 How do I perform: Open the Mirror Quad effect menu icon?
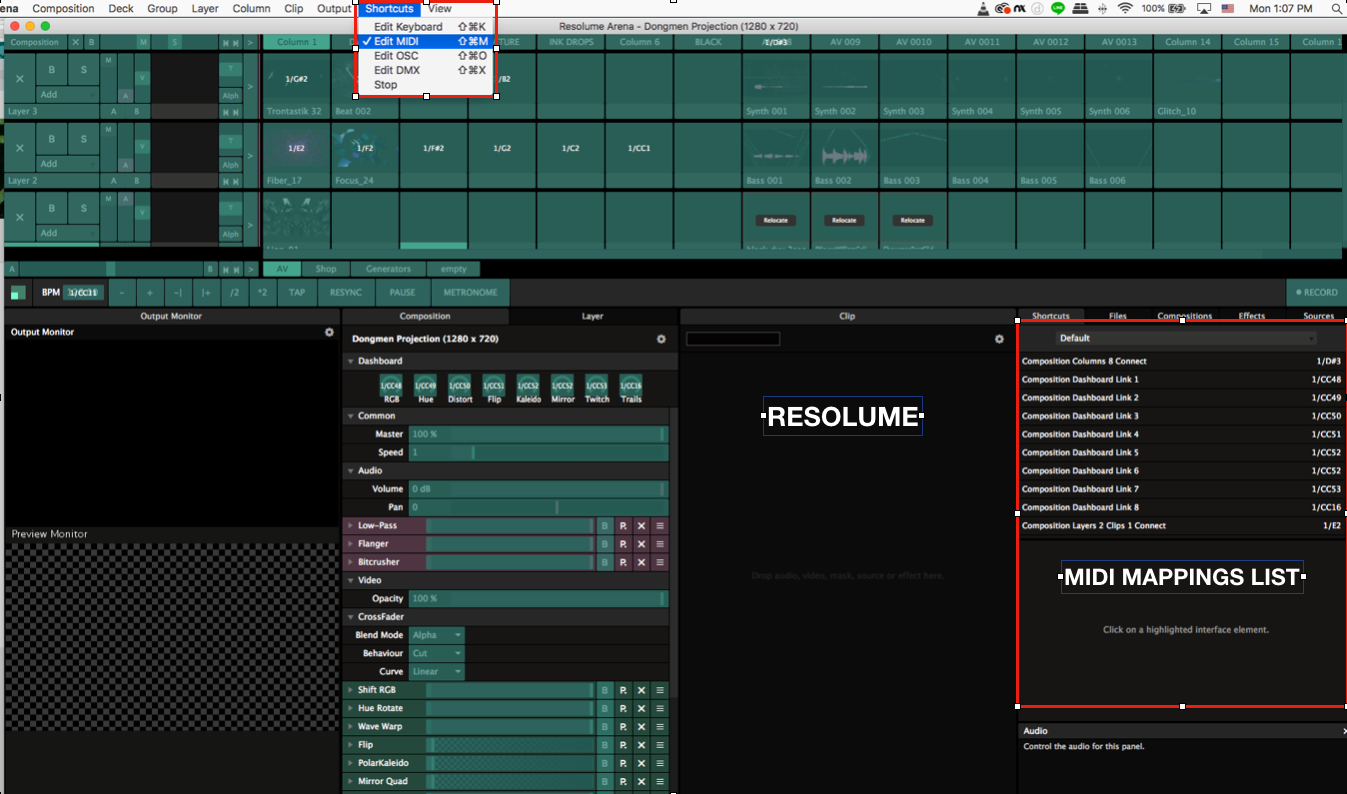point(660,781)
